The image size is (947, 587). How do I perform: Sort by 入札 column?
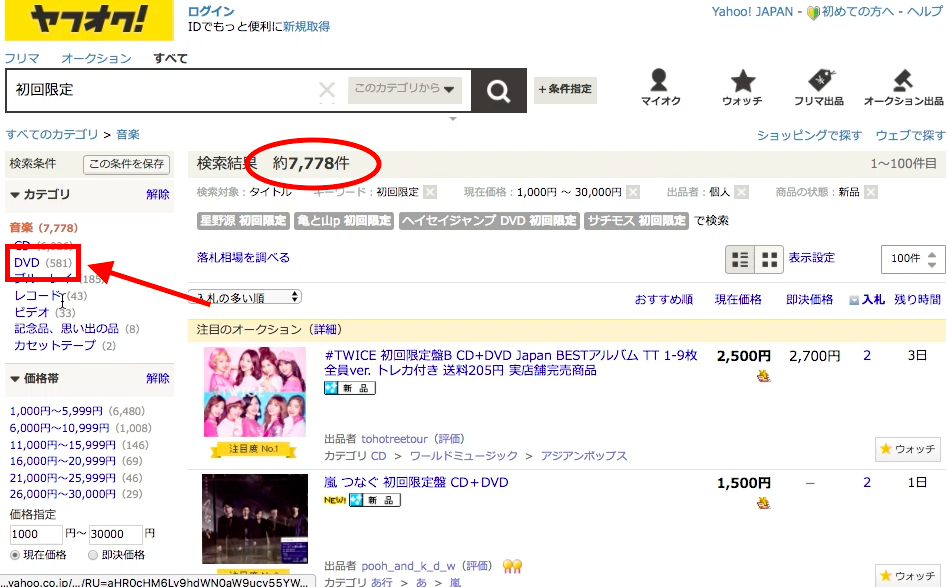coord(873,300)
